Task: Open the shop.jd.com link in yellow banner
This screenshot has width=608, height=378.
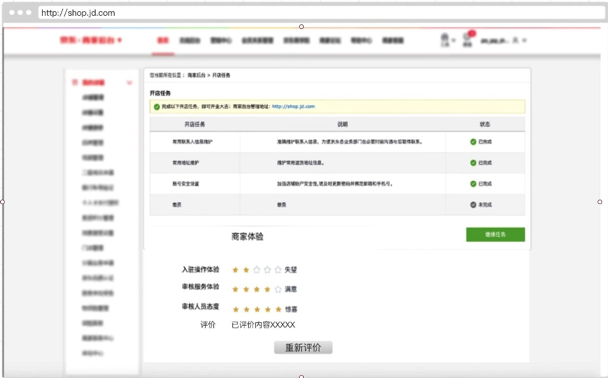Action: coord(293,106)
